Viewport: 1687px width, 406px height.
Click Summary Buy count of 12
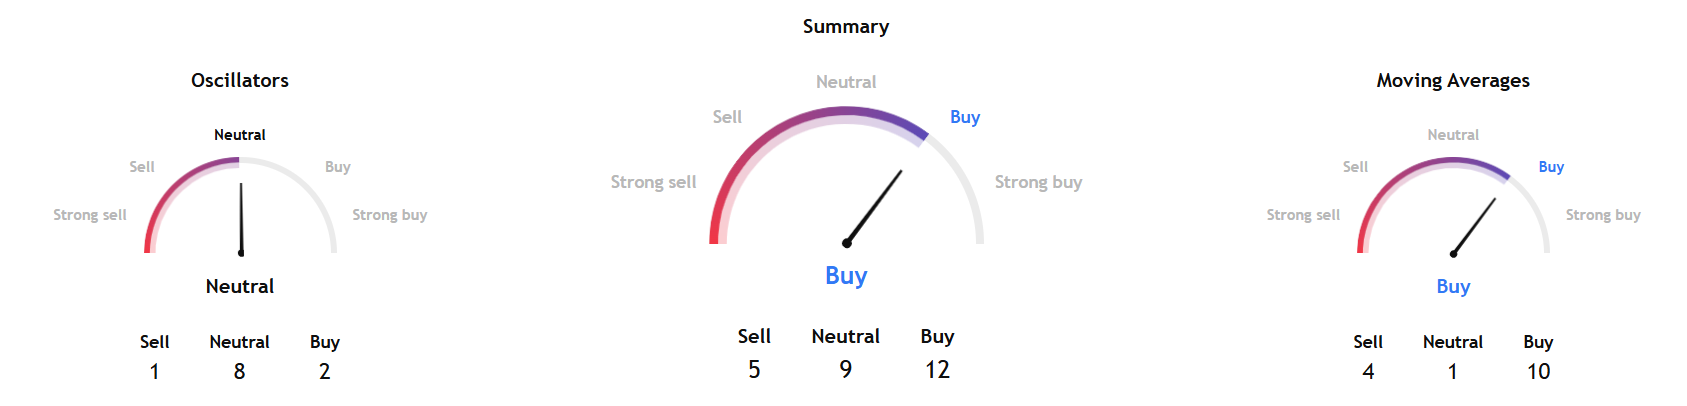[937, 370]
